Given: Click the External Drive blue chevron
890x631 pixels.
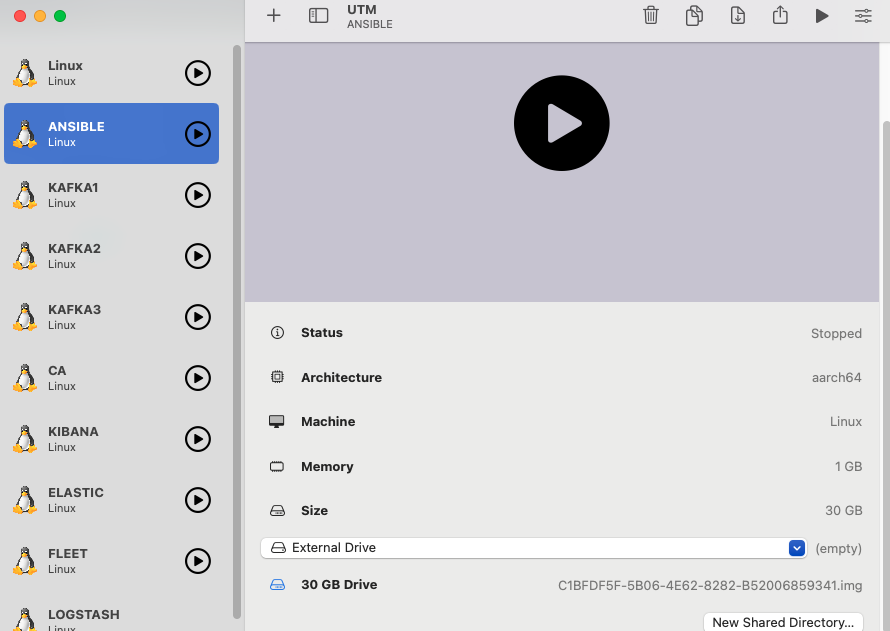Looking at the screenshot, I should [x=797, y=548].
